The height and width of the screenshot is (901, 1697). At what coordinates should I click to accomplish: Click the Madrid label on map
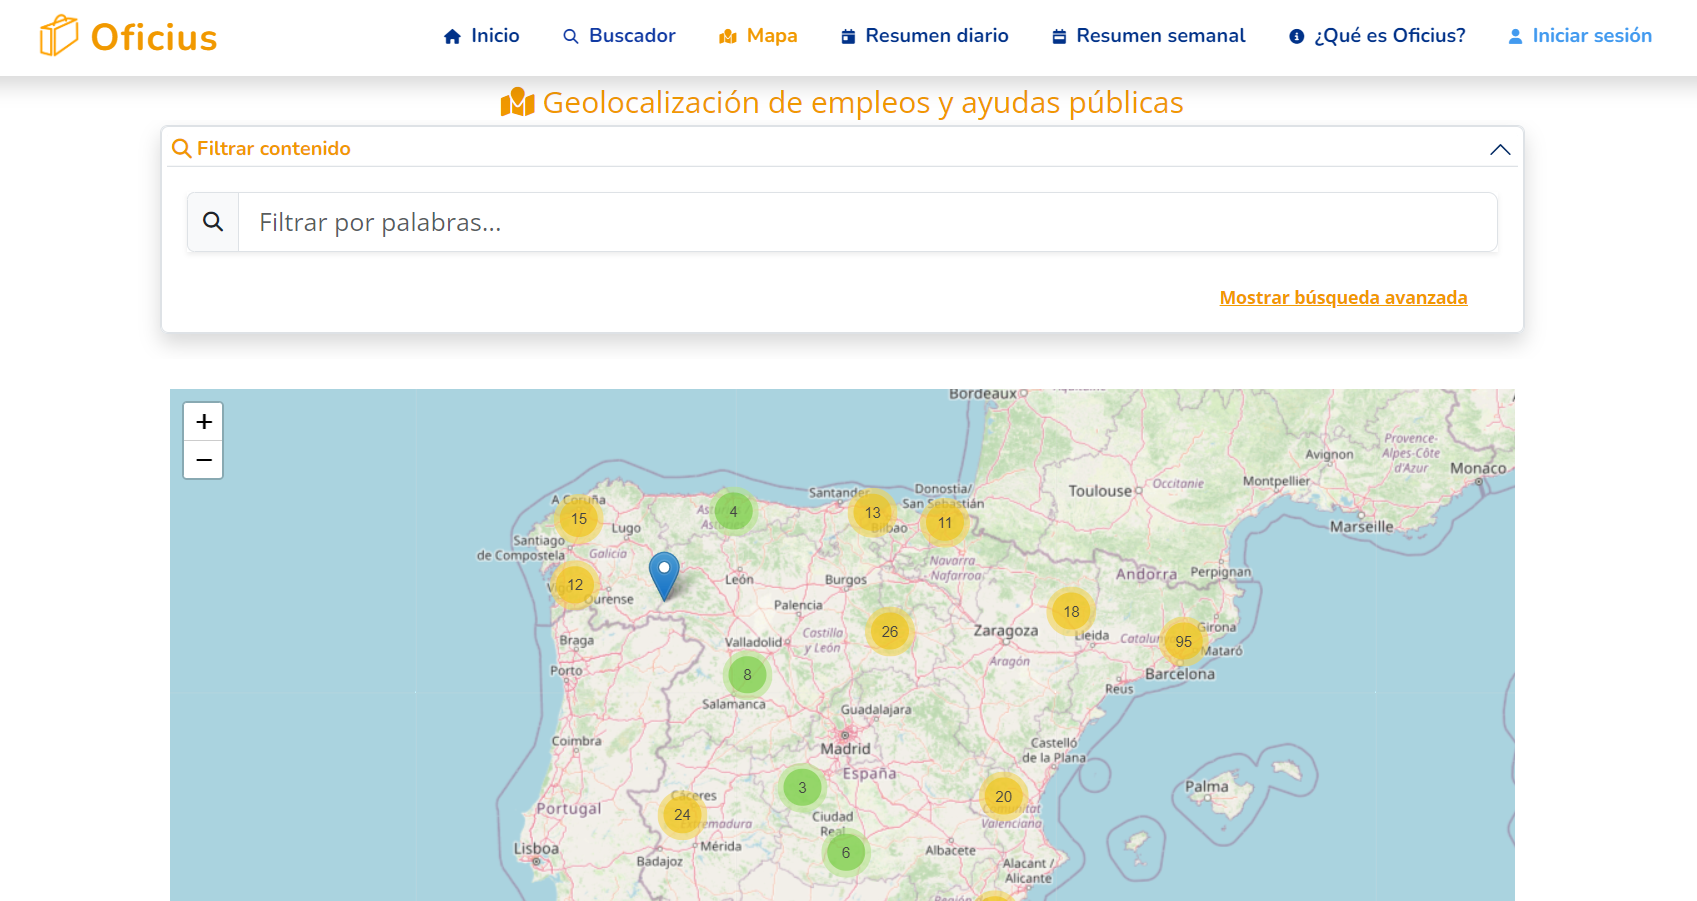tap(845, 749)
